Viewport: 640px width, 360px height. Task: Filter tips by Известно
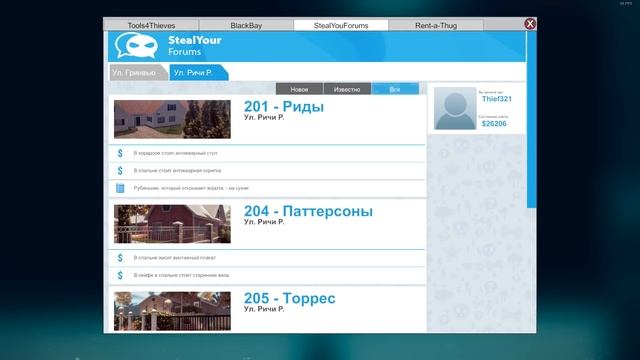(347, 89)
